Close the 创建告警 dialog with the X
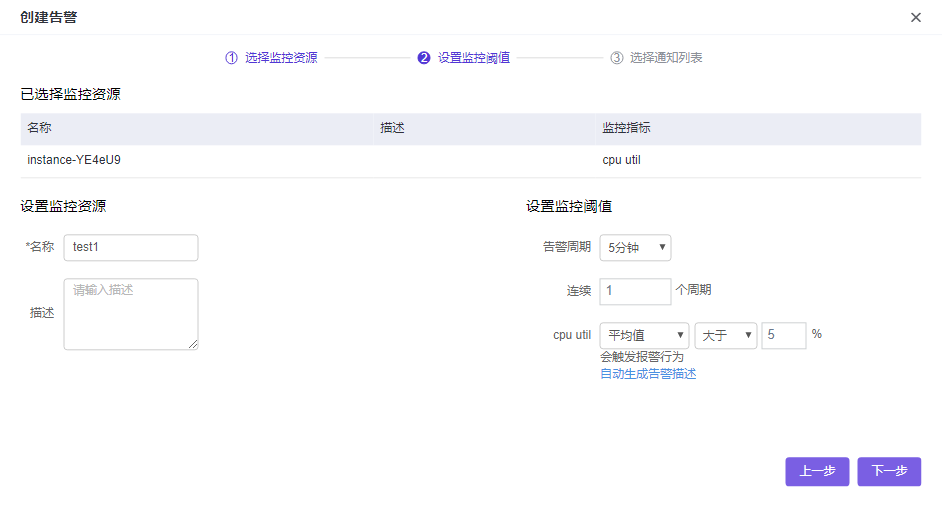 (915, 17)
